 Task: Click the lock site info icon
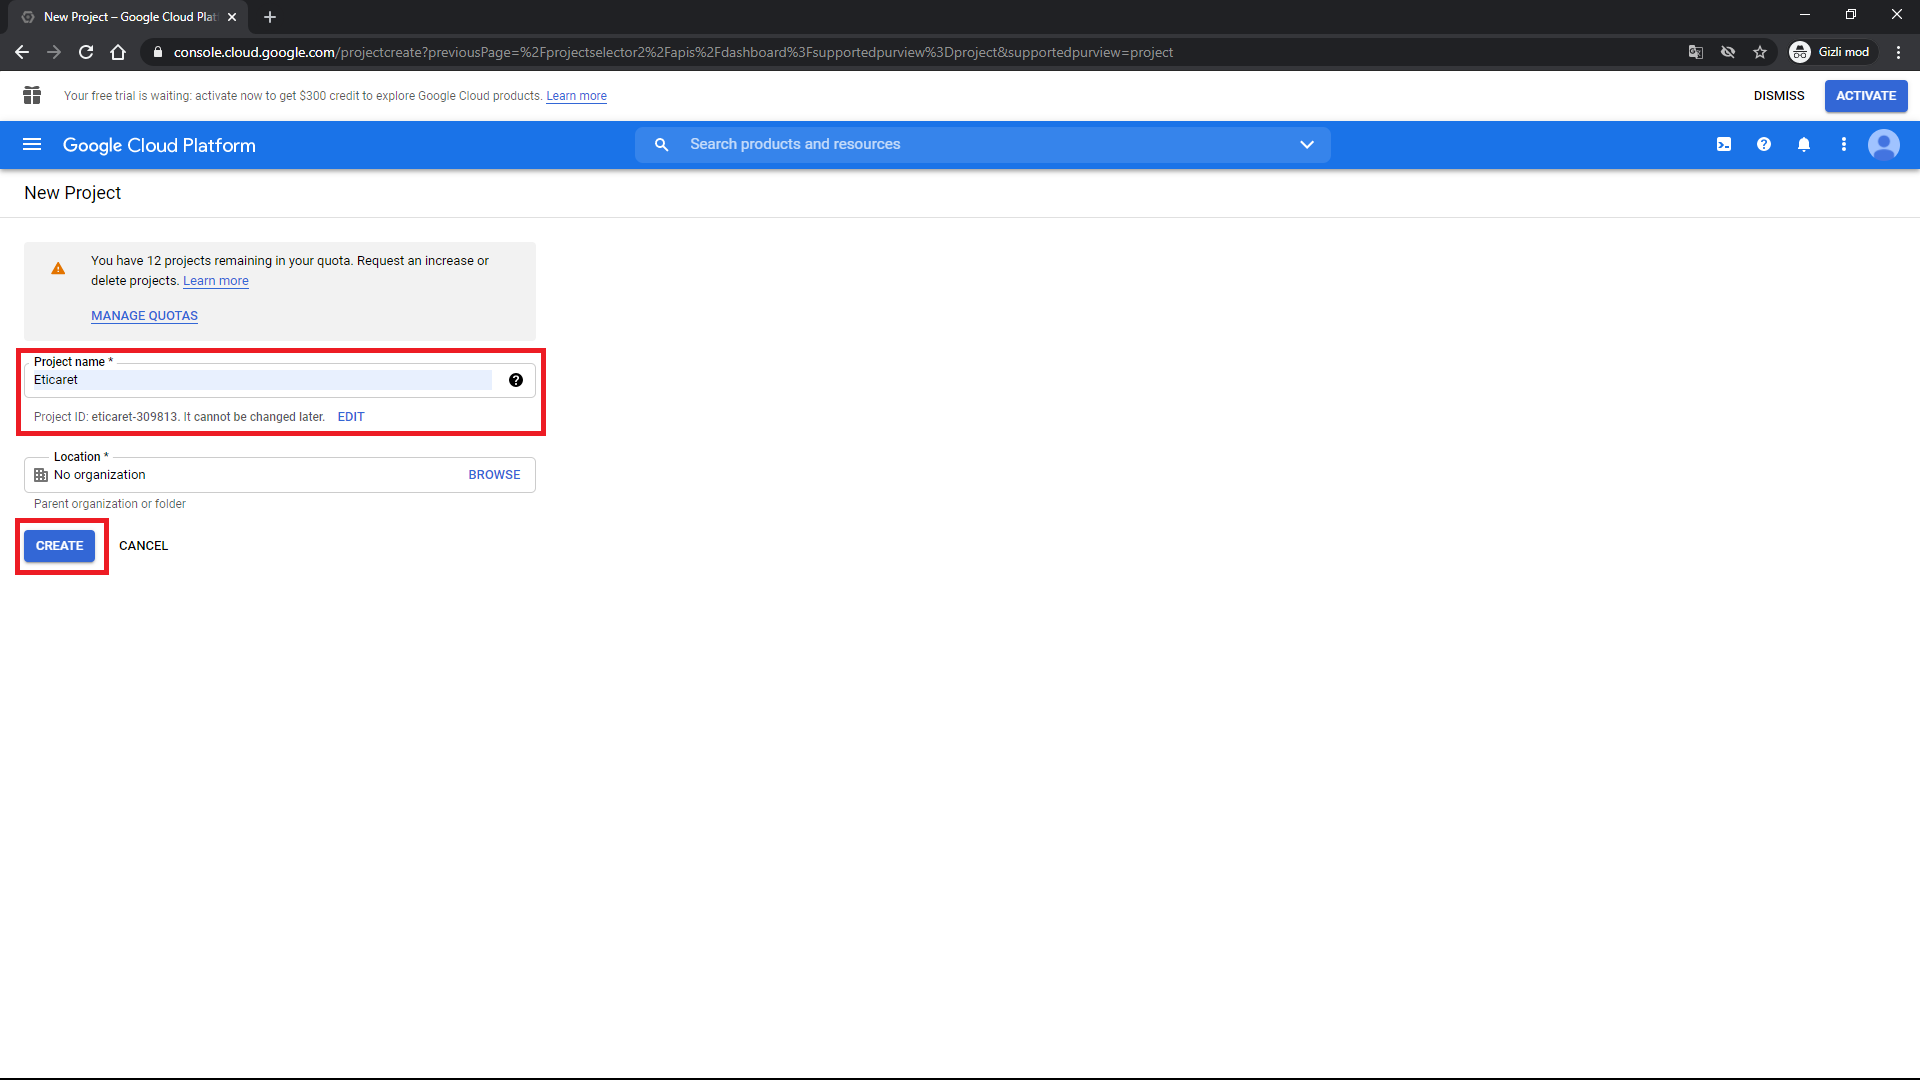click(x=158, y=52)
